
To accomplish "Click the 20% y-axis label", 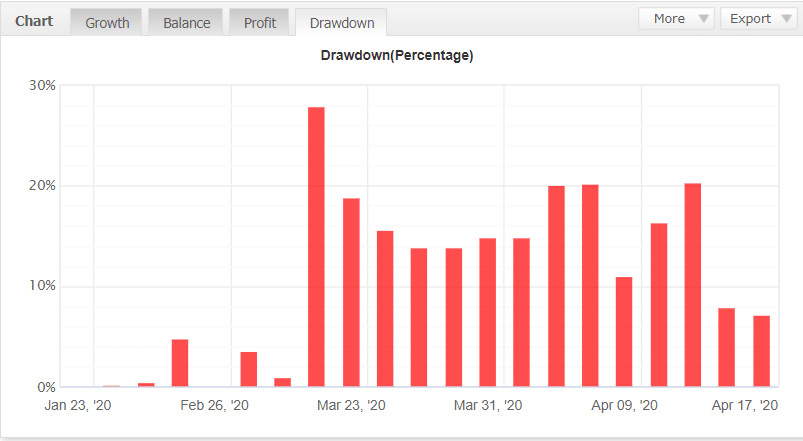I will tap(42, 186).
